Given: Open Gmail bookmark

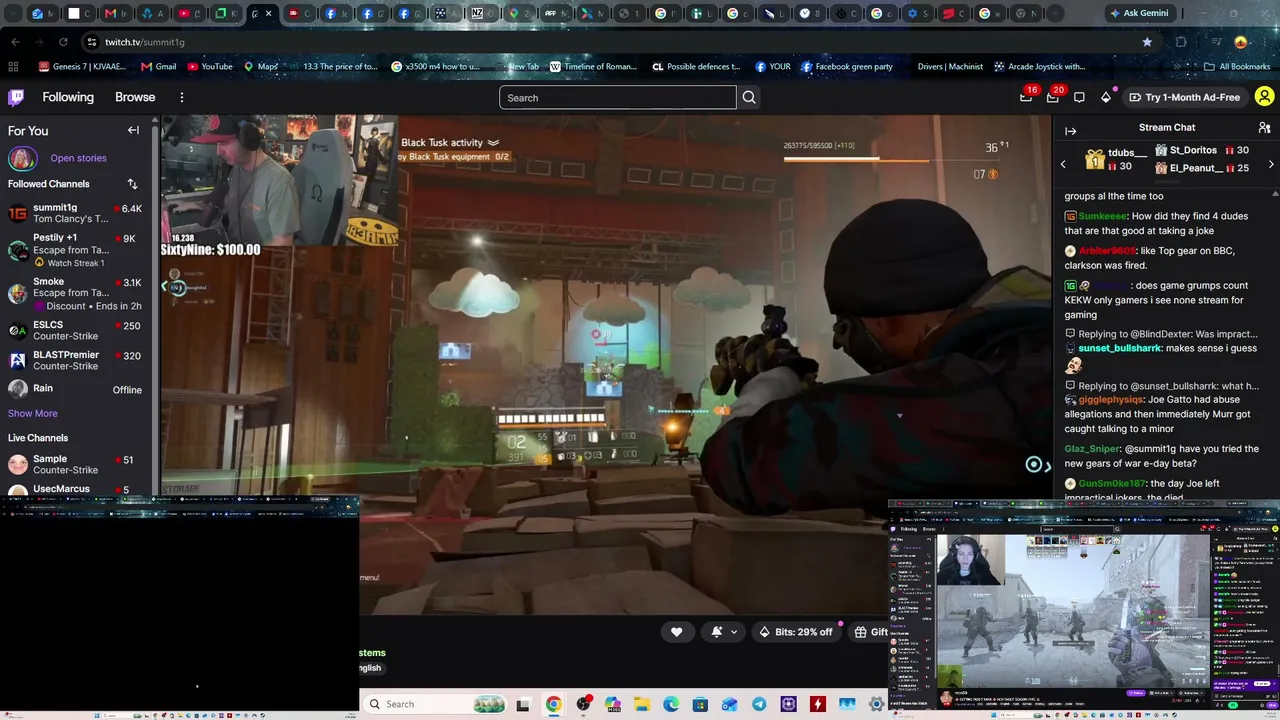Looking at the screenshot, I should pos(159,67).
